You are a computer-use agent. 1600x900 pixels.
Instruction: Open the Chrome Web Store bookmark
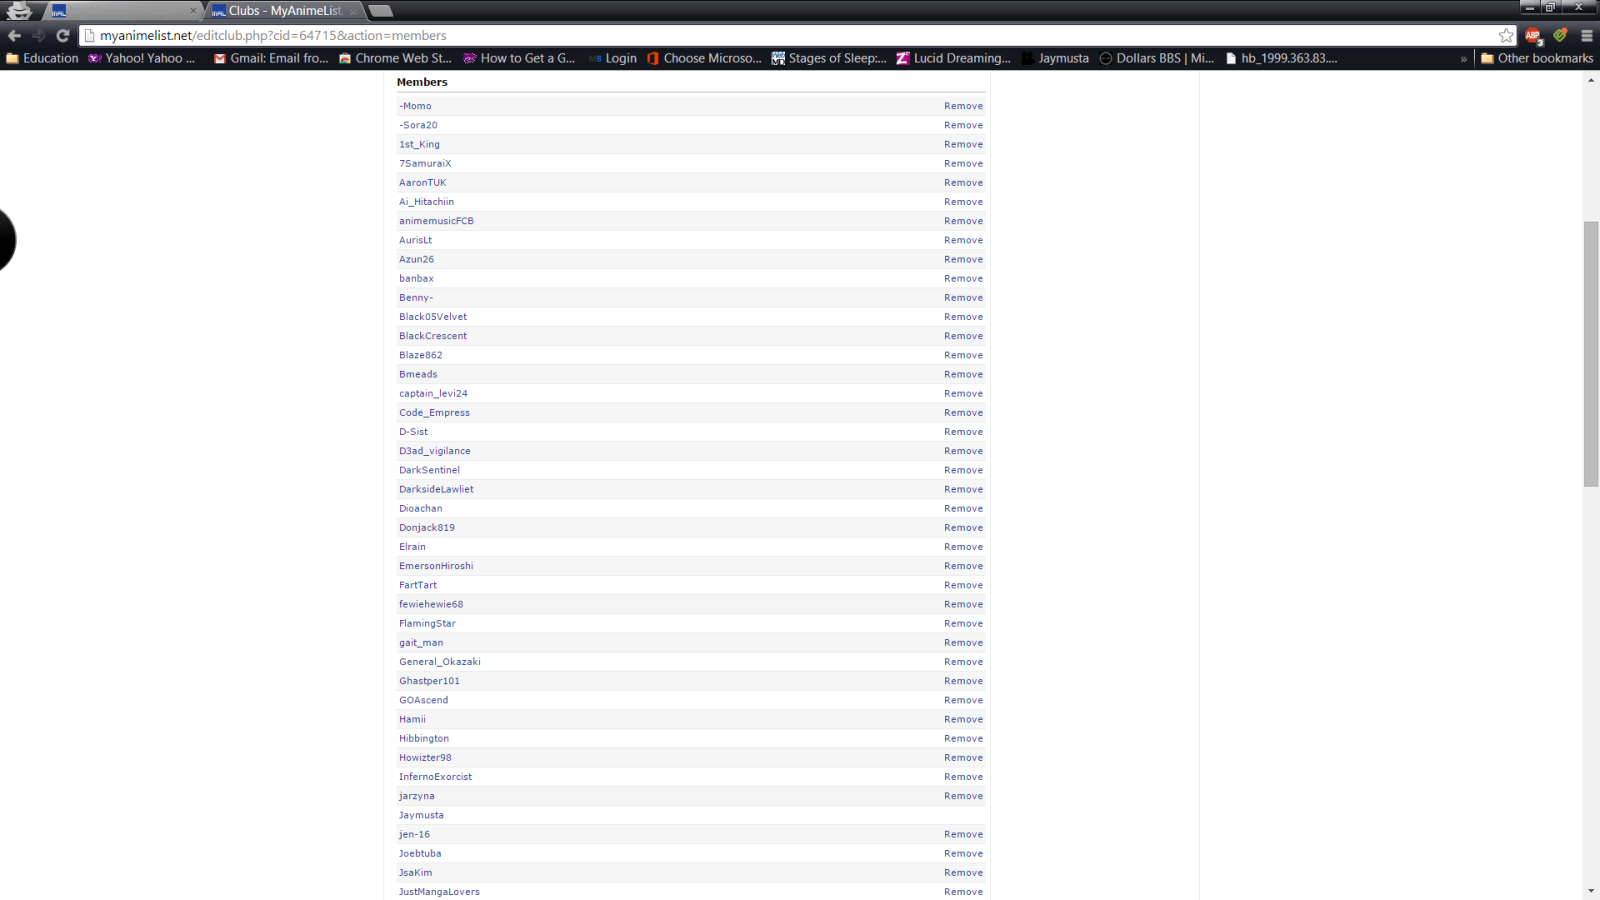[395, 58]
